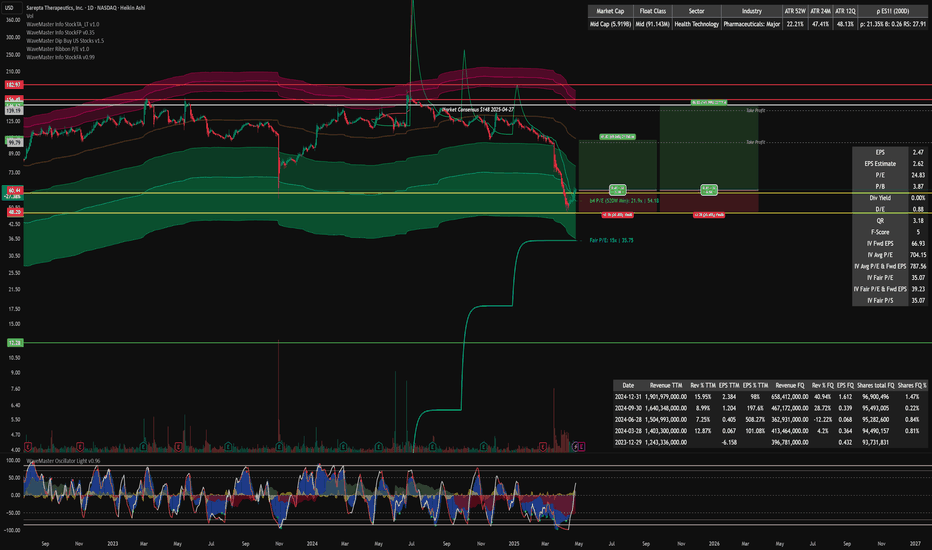The image size is (932, 550).
Task: Click the Div Yield row label
Action: point(880,198)
